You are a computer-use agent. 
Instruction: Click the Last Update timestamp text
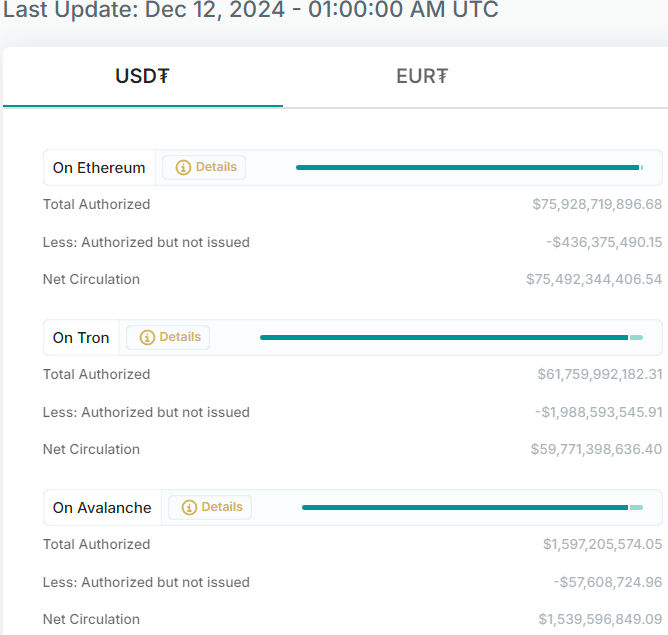coord(250,11)
